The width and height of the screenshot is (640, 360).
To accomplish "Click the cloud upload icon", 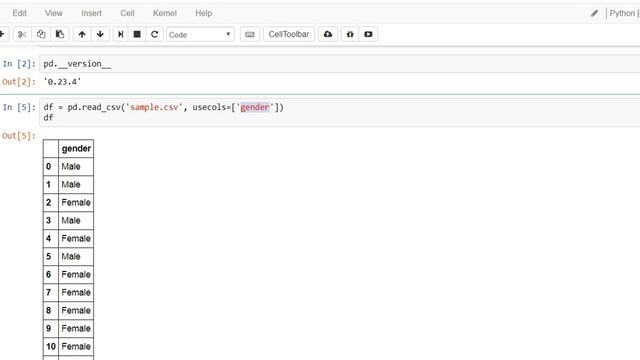I will point(328,34).
